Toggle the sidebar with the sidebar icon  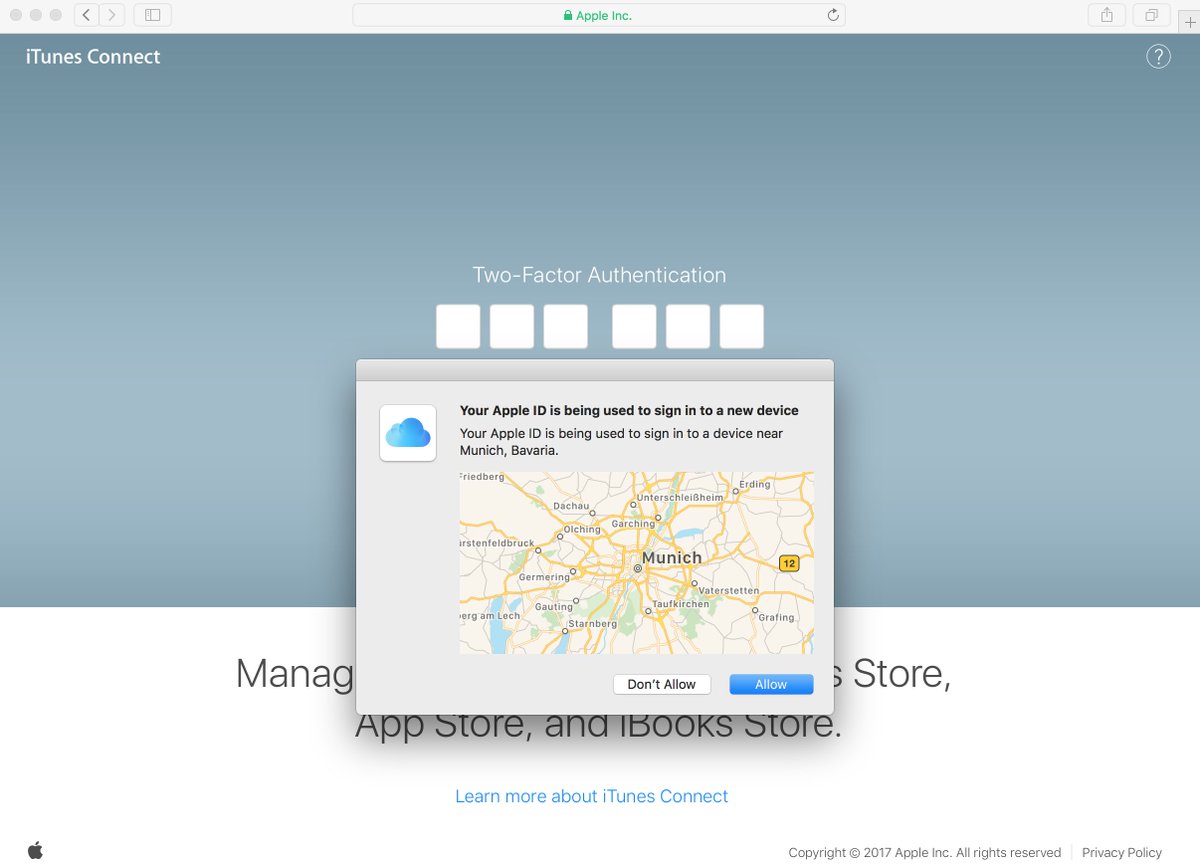[151, 15]
